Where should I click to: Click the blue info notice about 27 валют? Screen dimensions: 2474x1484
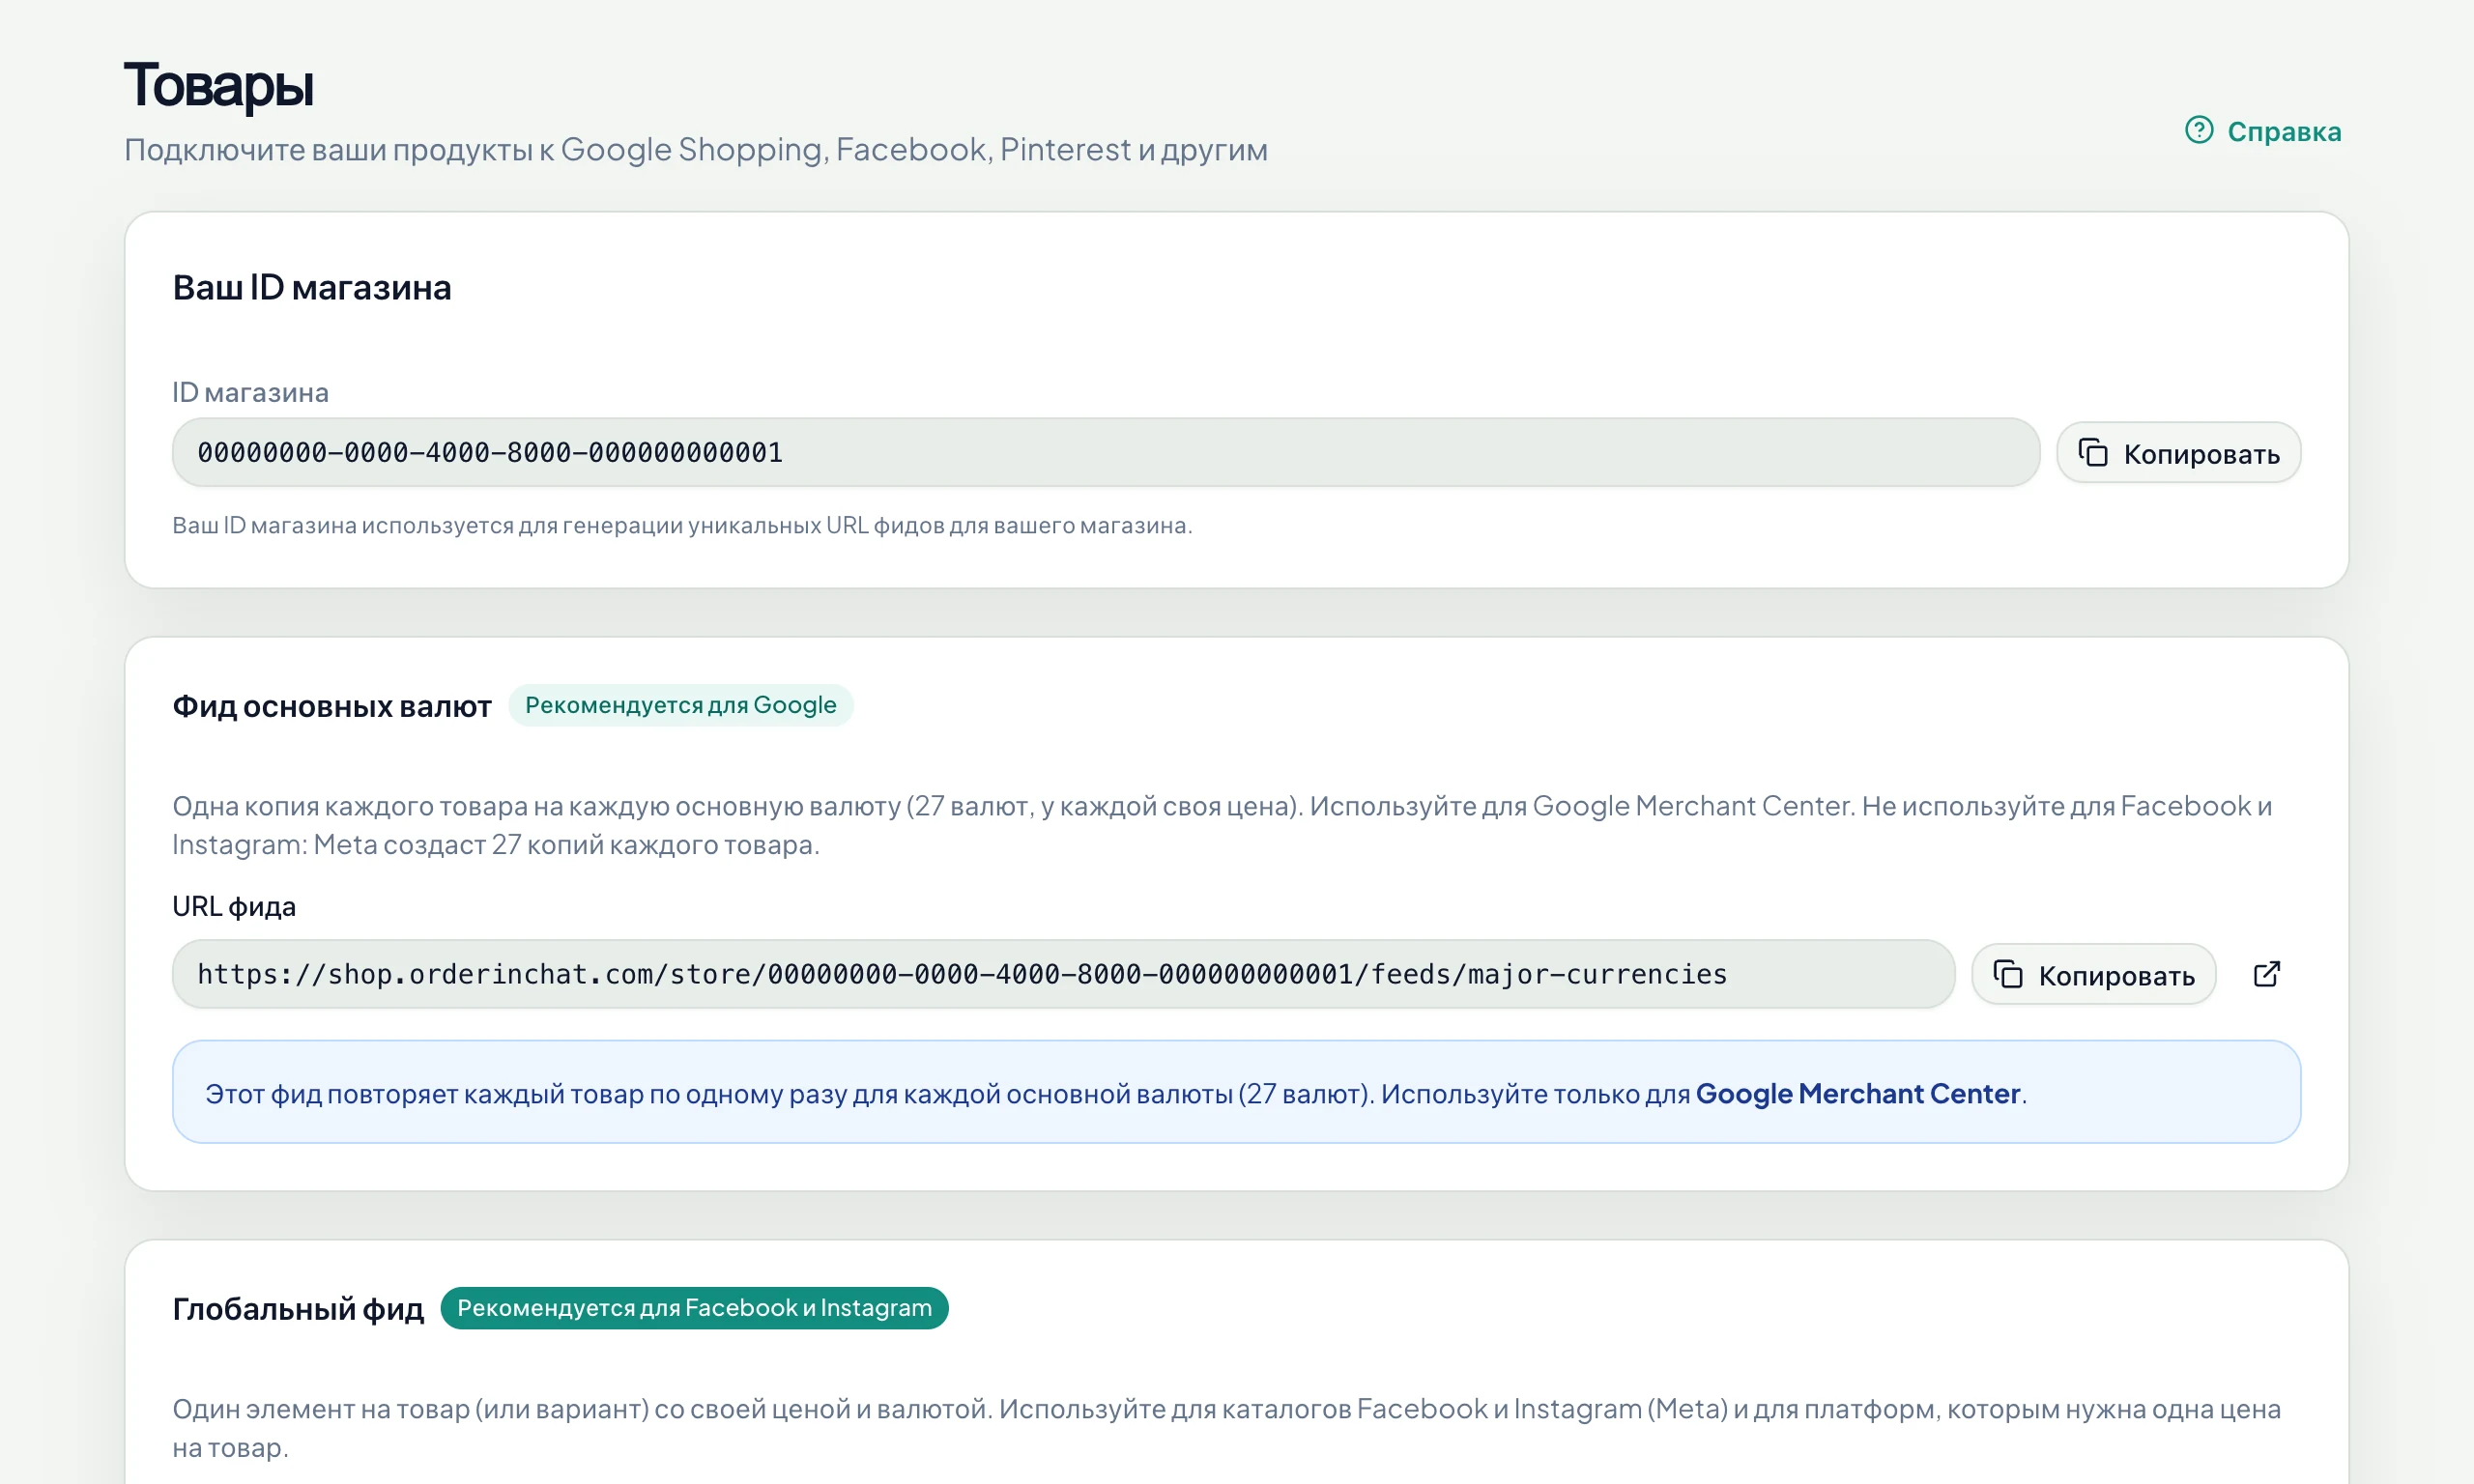click(1236, 1092)
